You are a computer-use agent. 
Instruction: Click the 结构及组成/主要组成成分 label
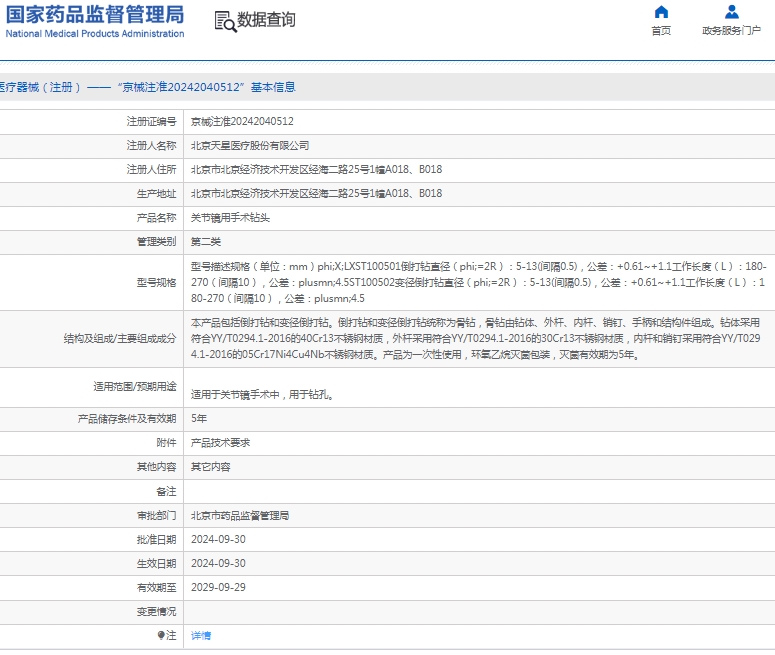click(120, 339)
